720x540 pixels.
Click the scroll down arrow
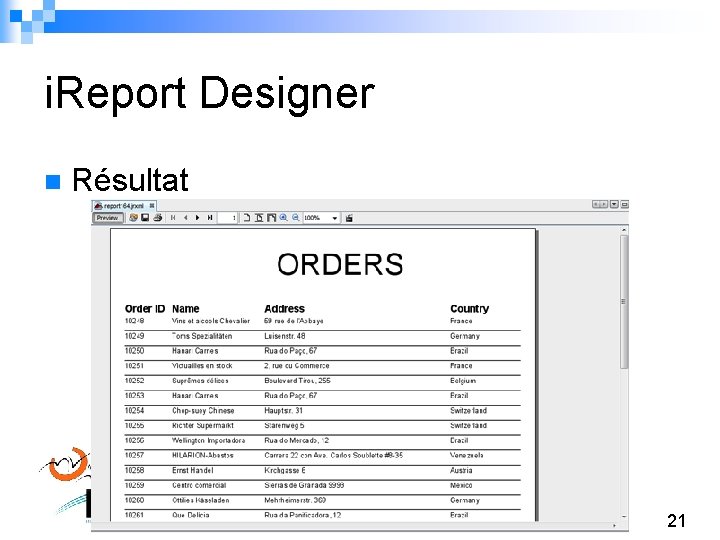click(x=624, y=517)
